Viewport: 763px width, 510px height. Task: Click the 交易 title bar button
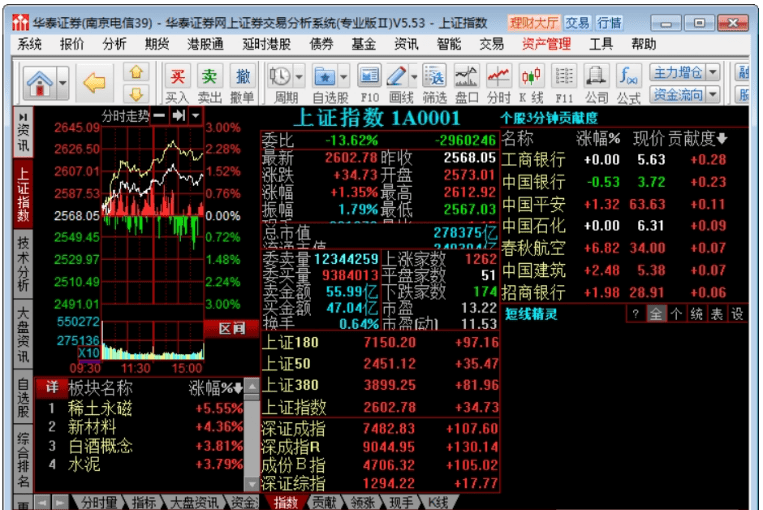(x=578, y=23)
